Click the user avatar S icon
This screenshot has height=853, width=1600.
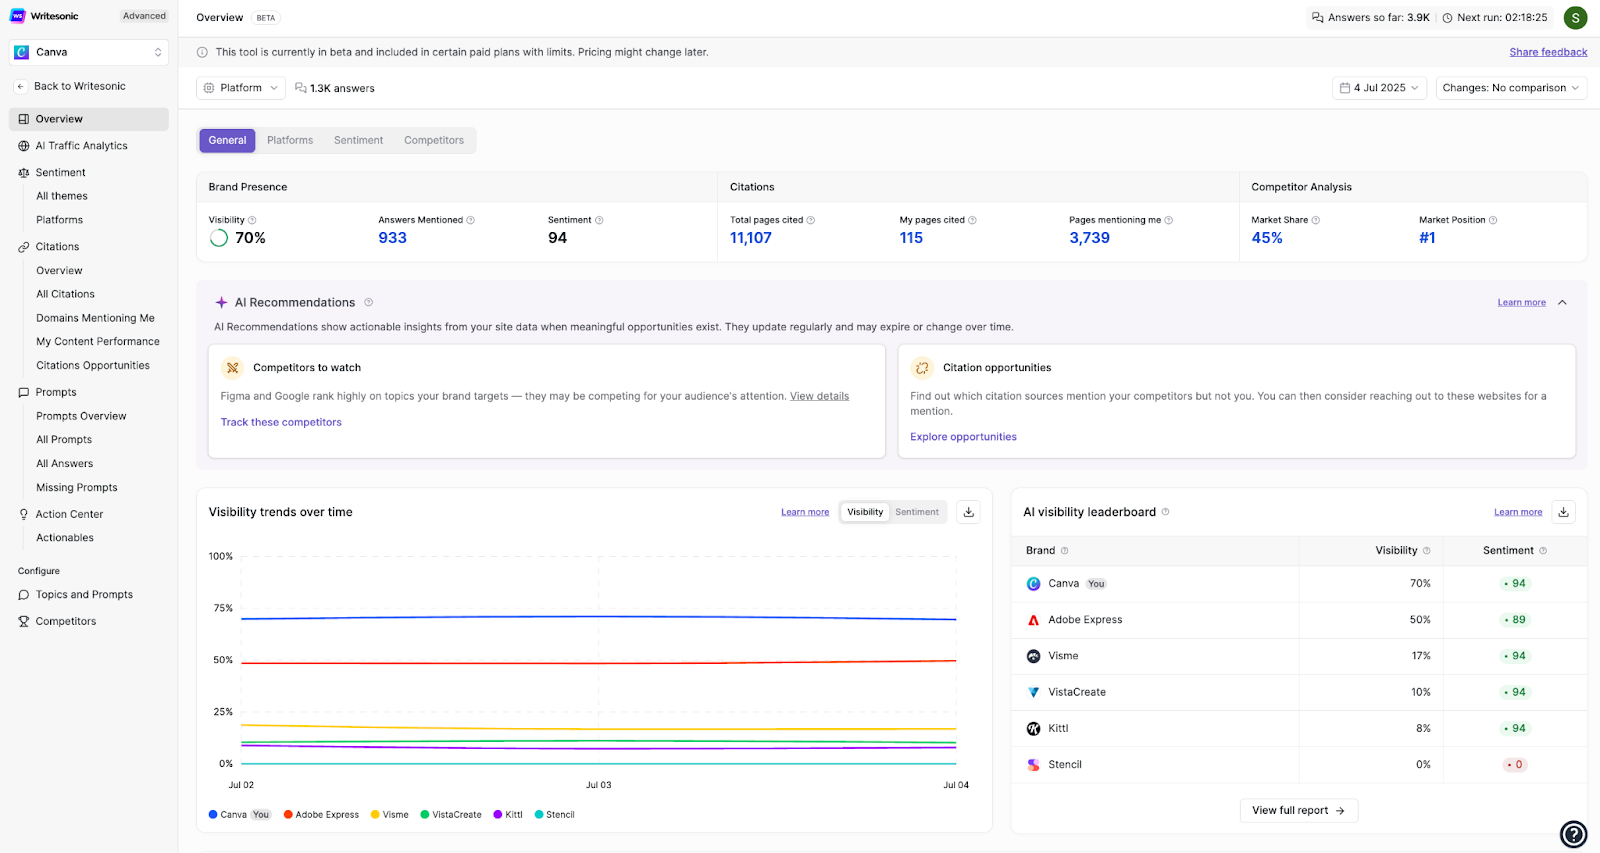(x=1575, y=18)
